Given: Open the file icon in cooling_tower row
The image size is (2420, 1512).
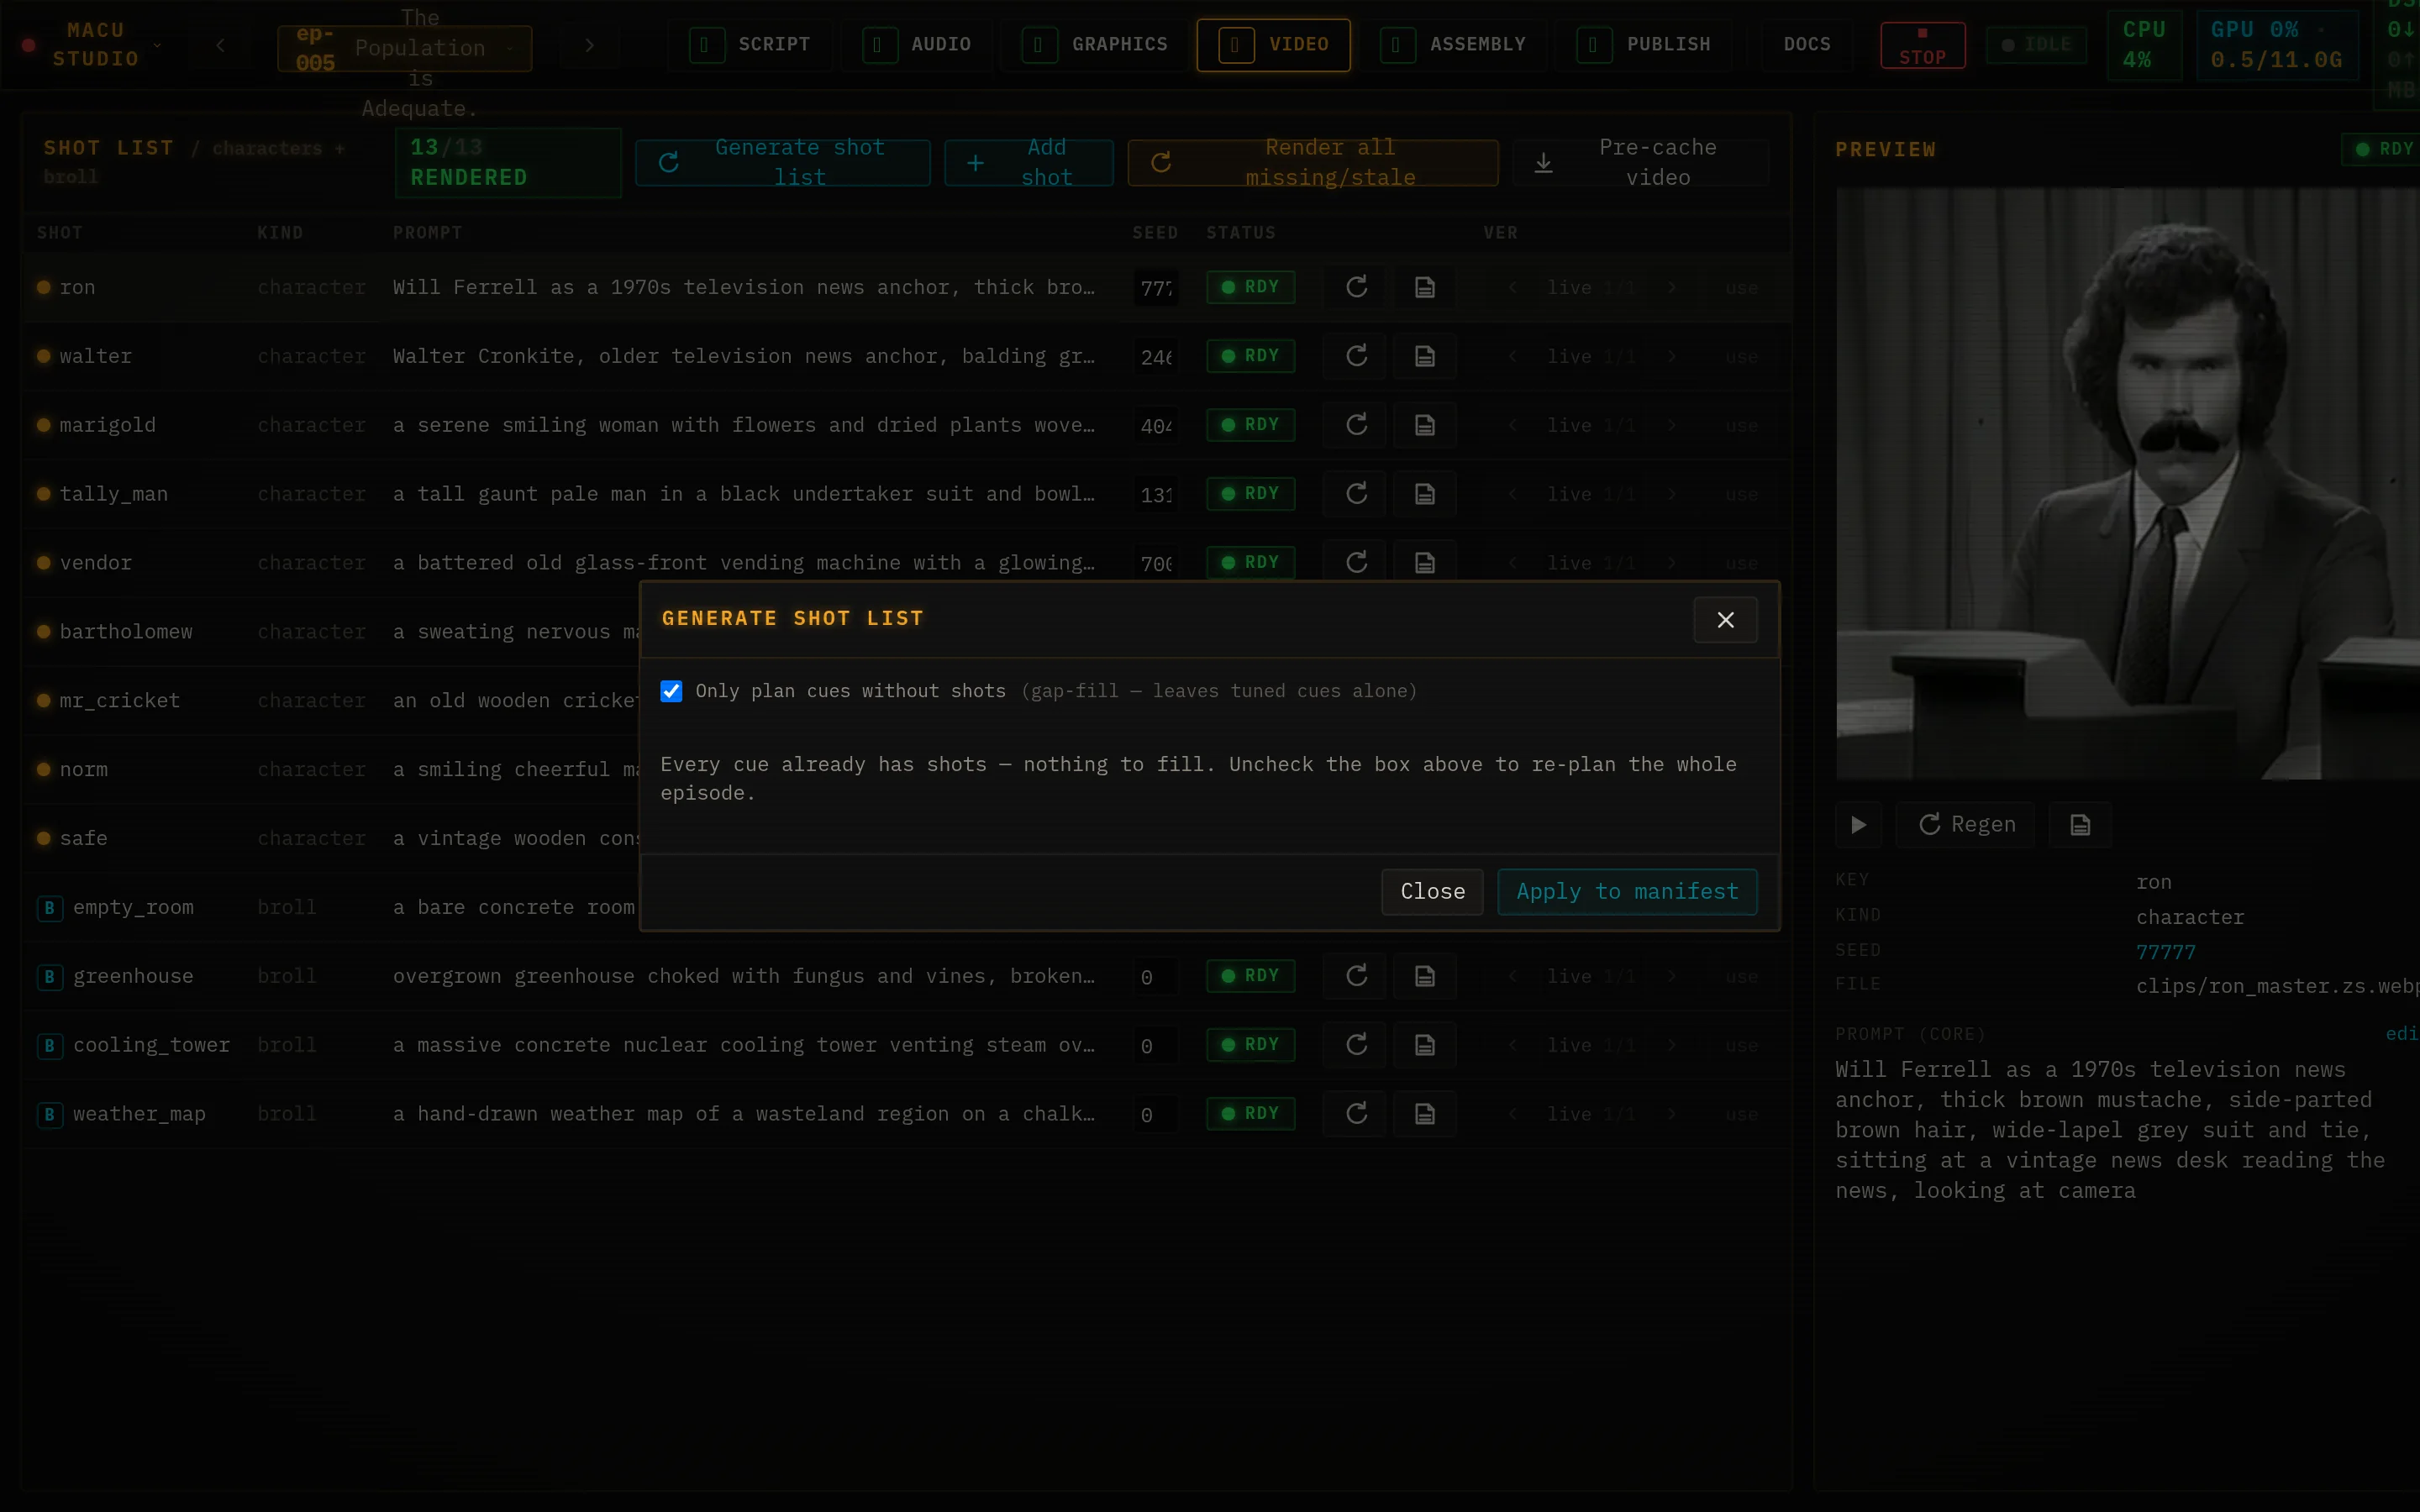Looking at the screenshot, I should click(x=1425, y=1045).
